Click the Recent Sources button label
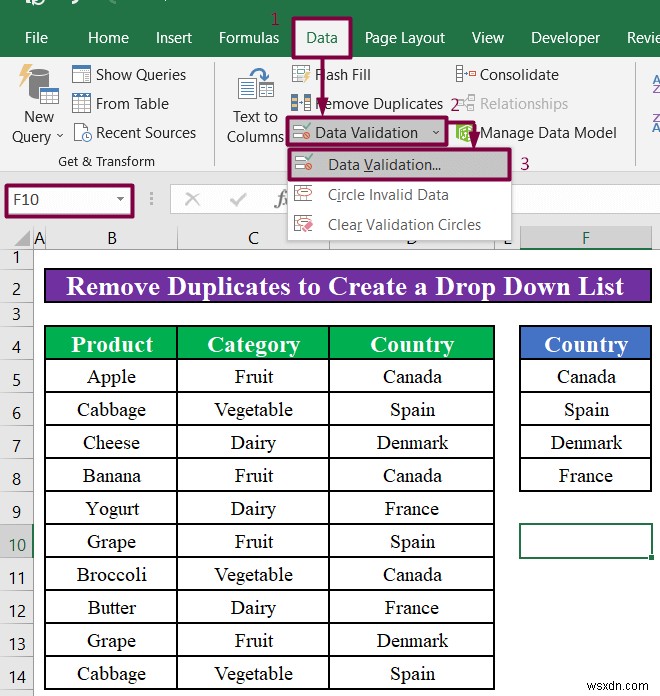The height and width of the screenshot is (696, 660). click(146, 133)
